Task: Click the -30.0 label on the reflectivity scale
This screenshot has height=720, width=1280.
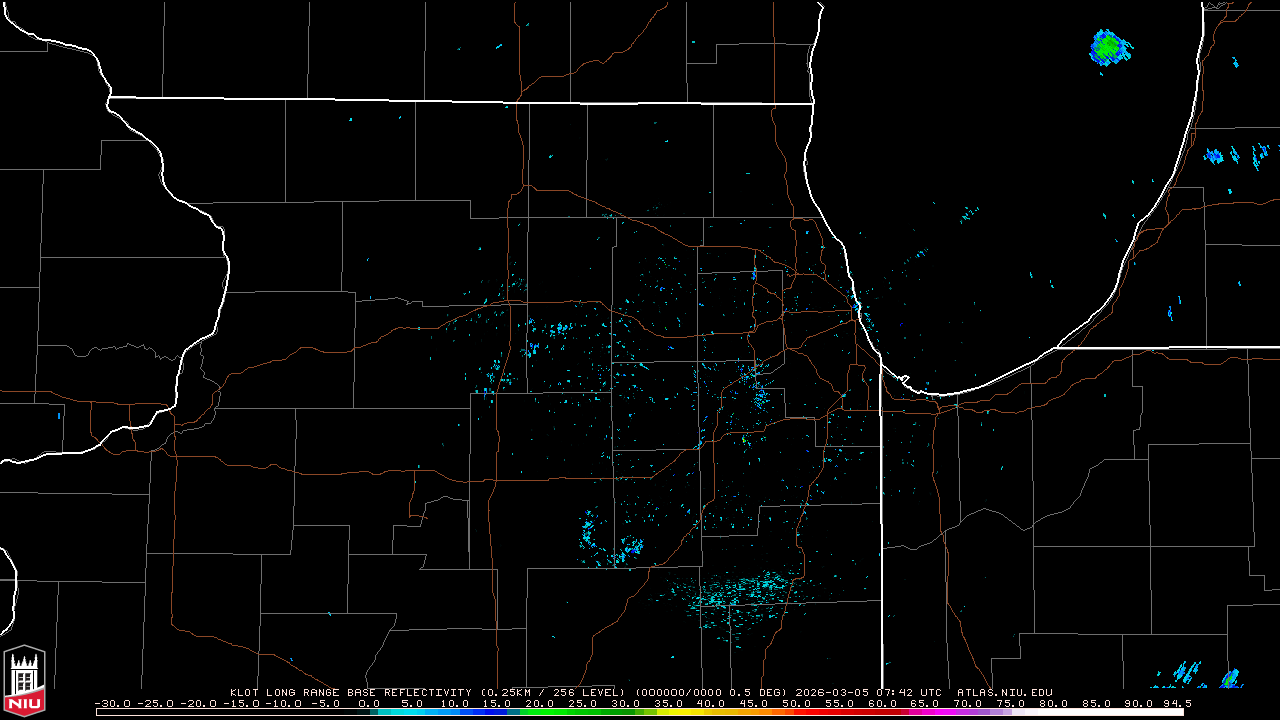Action: (111, 703)
